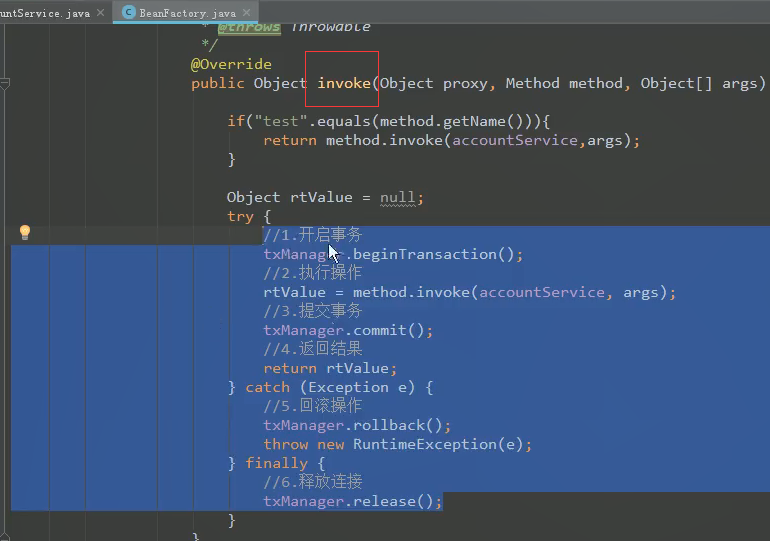Click 'return rtValue;' statement

pyautogui.click(x=330, y=368)
